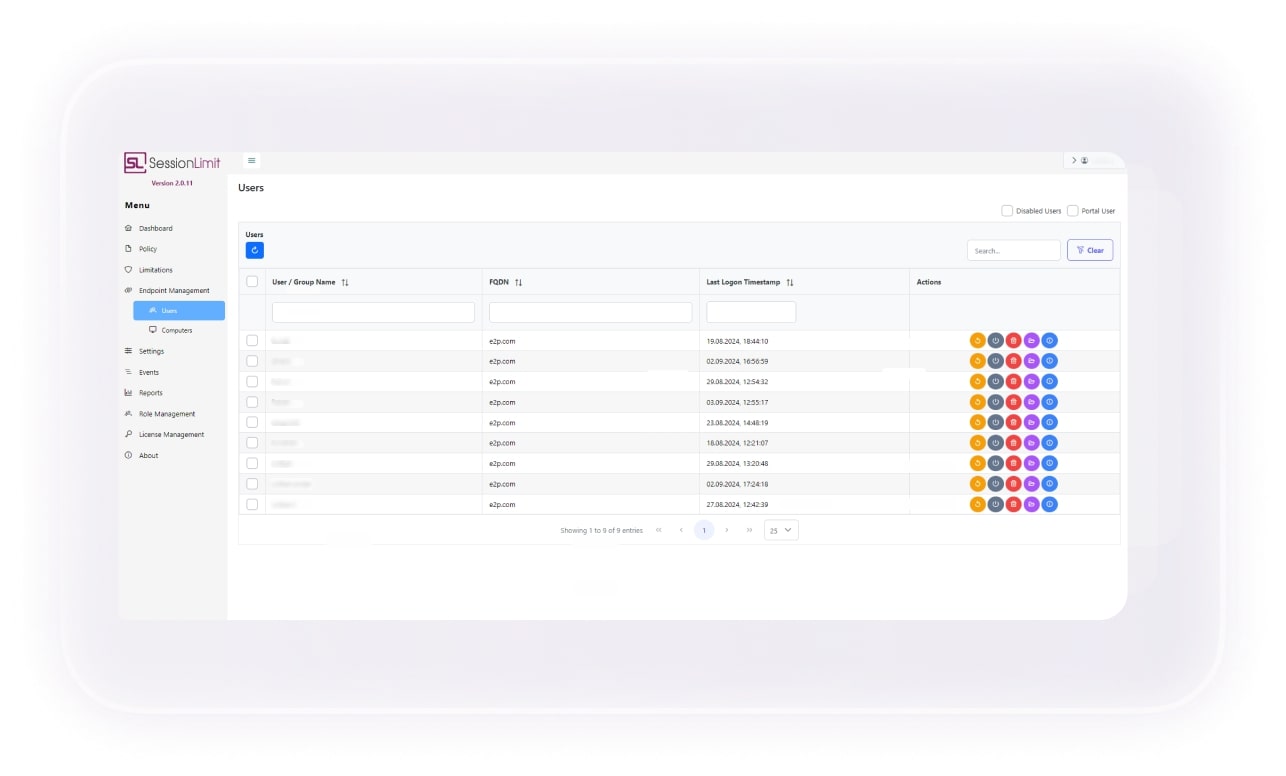Click purple folder icon for 29.08.2024, 12:54:32 row
This screenshot has width=1286, height=776.
(x=1031, y=382)
